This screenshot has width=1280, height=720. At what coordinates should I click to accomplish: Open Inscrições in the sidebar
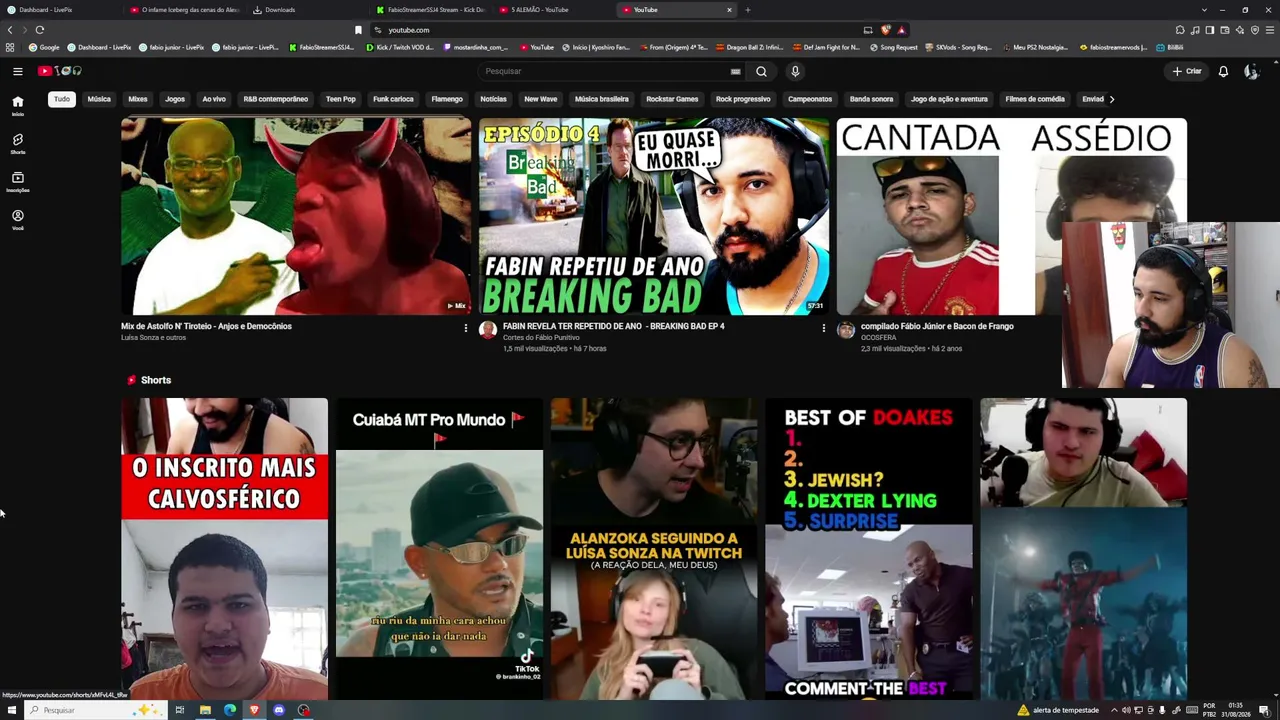click(17, 181)
